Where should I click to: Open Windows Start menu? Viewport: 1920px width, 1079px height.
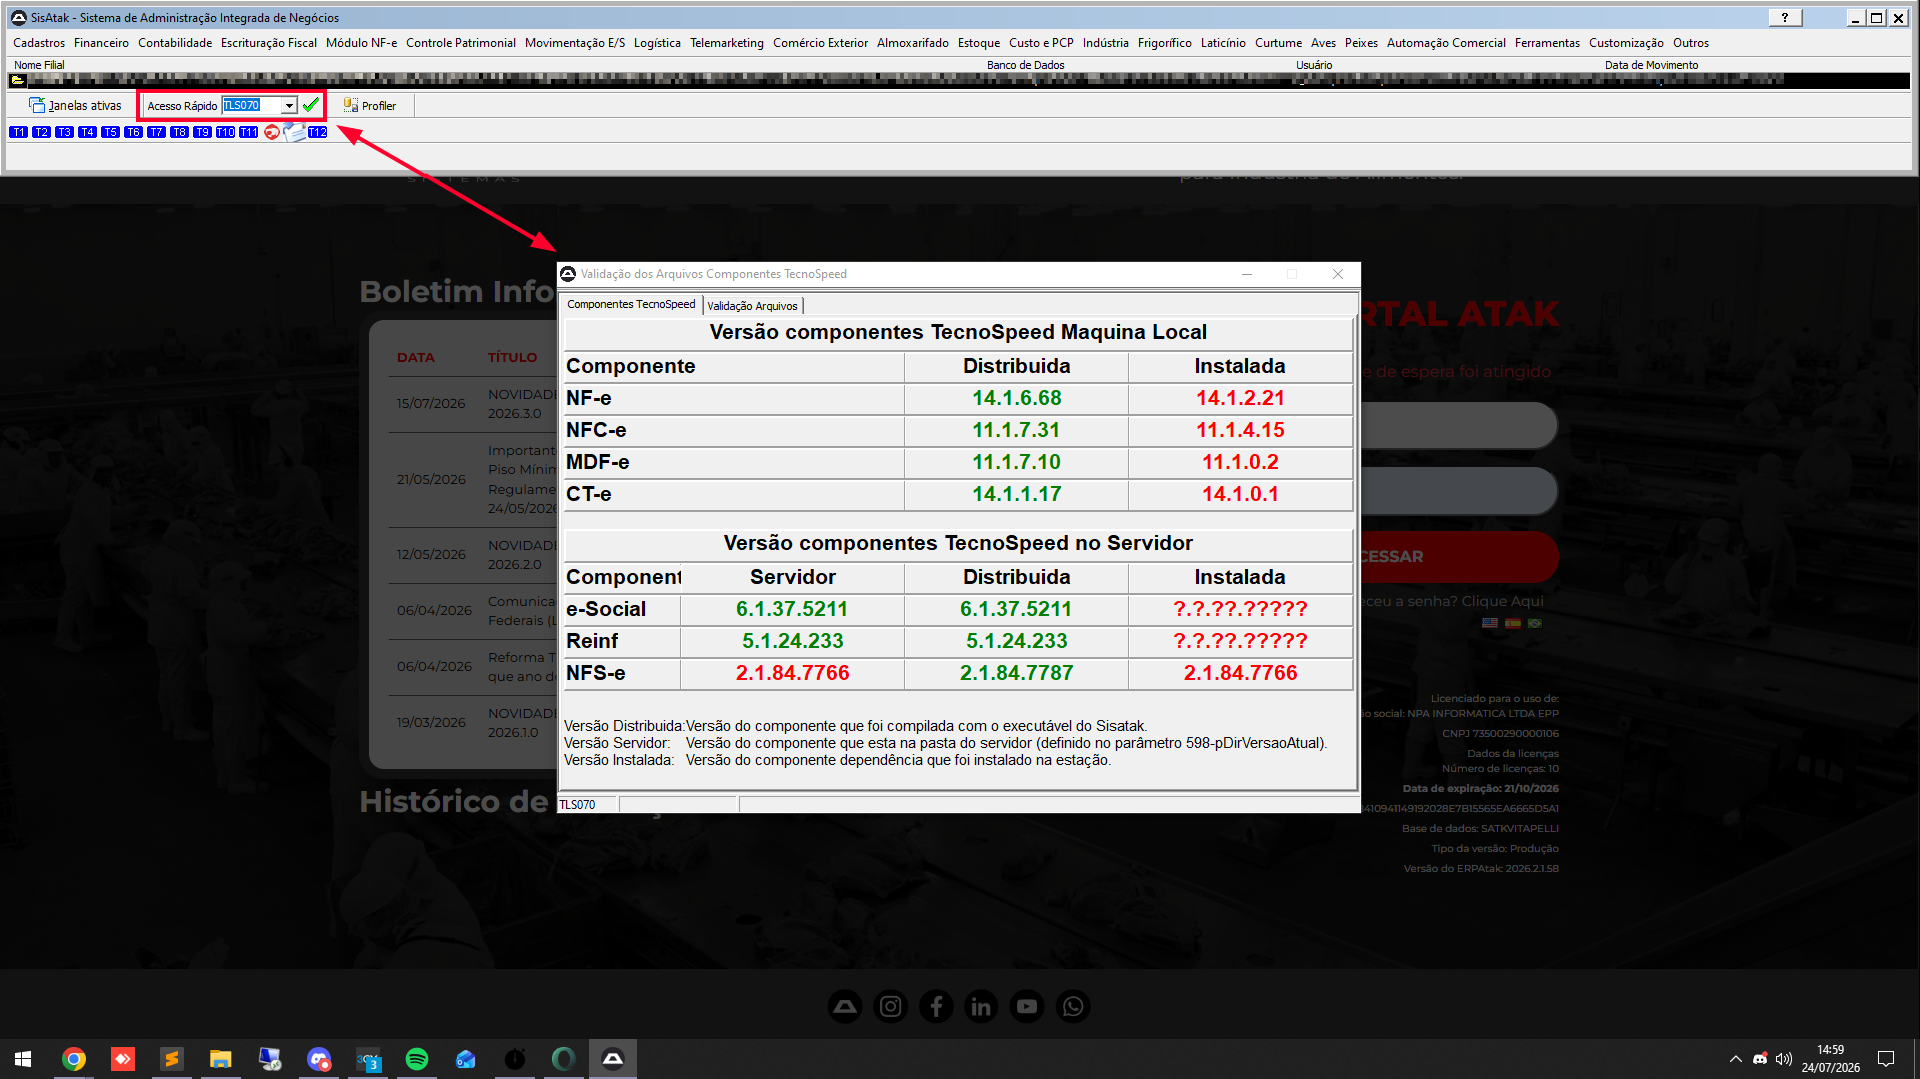pos(23,1059)
